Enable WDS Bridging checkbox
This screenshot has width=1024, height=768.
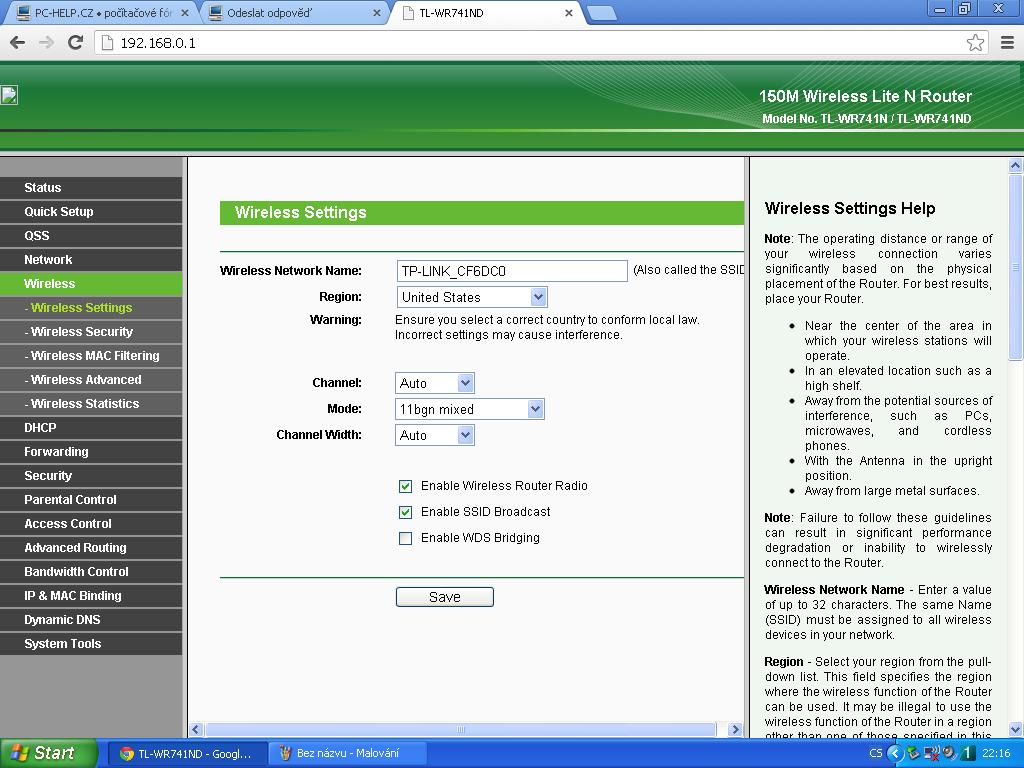(x=405, y=538)
